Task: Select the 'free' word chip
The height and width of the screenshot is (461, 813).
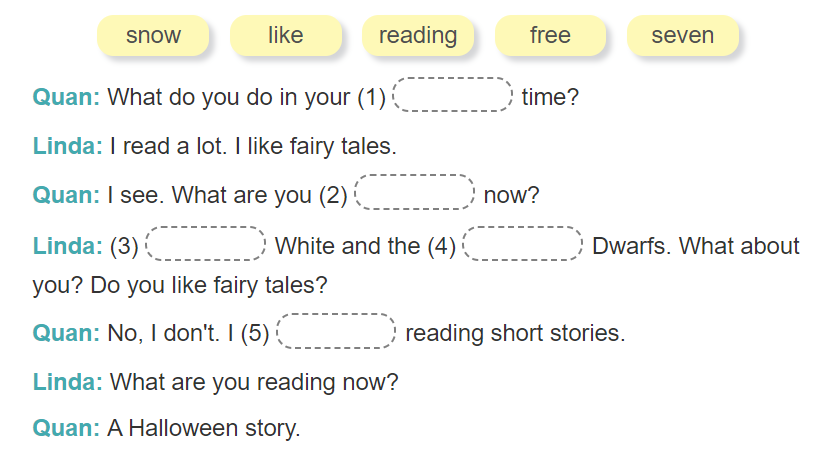Action: point(550,36)
